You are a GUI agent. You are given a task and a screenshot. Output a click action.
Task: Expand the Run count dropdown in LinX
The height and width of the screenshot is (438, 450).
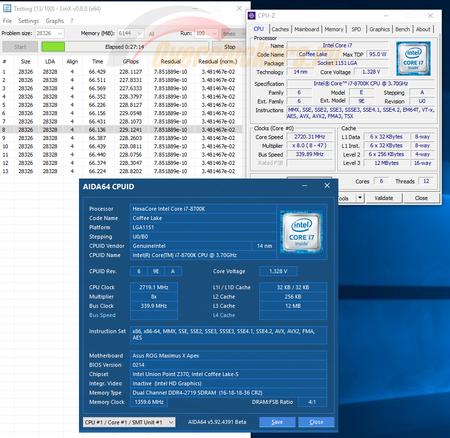pos(214,33)
